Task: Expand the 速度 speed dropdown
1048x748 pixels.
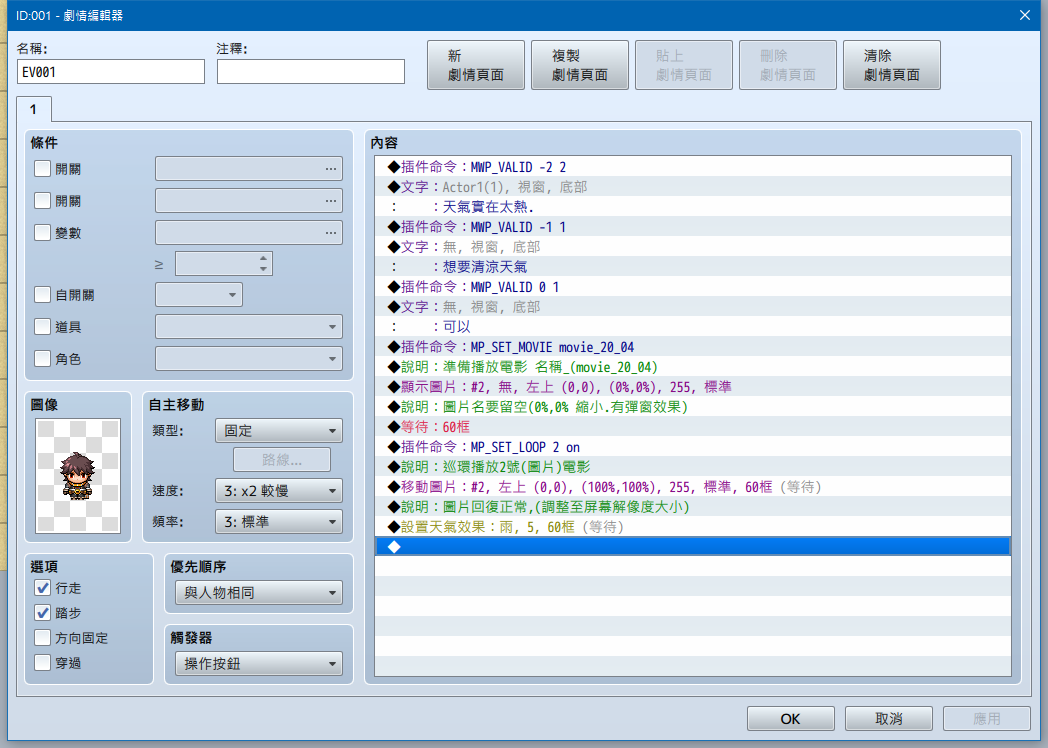Action: [x=279, y=491]
